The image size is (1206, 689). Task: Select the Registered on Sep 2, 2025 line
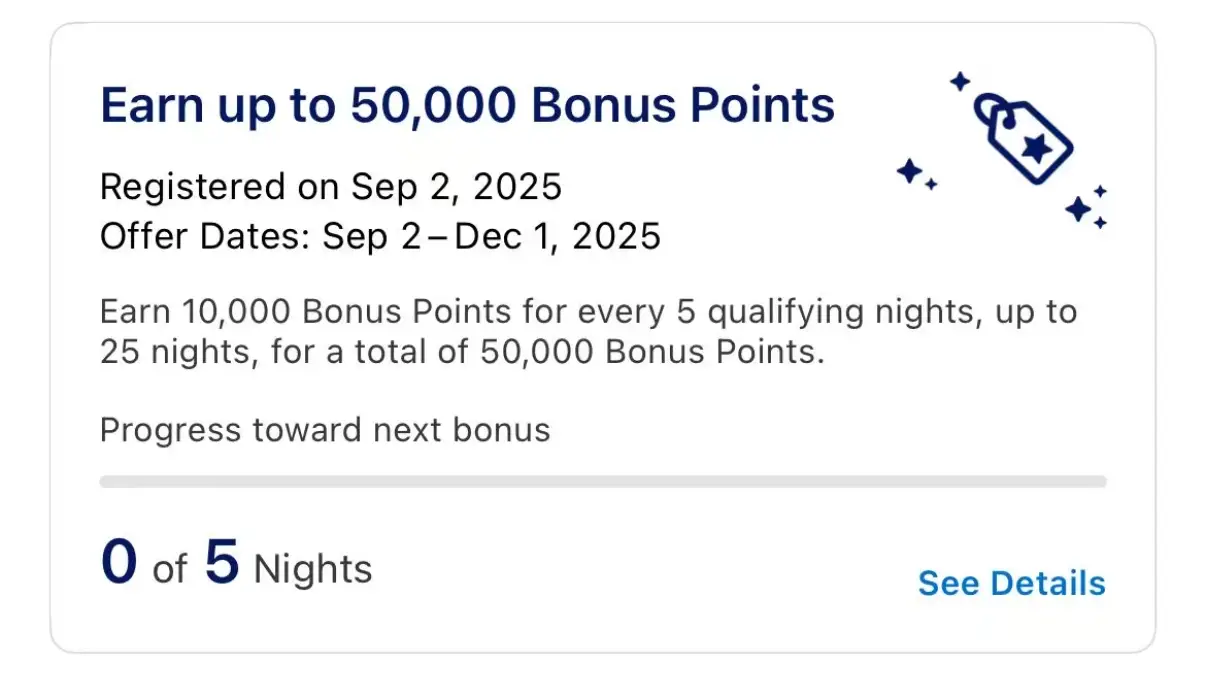point(331,187)
